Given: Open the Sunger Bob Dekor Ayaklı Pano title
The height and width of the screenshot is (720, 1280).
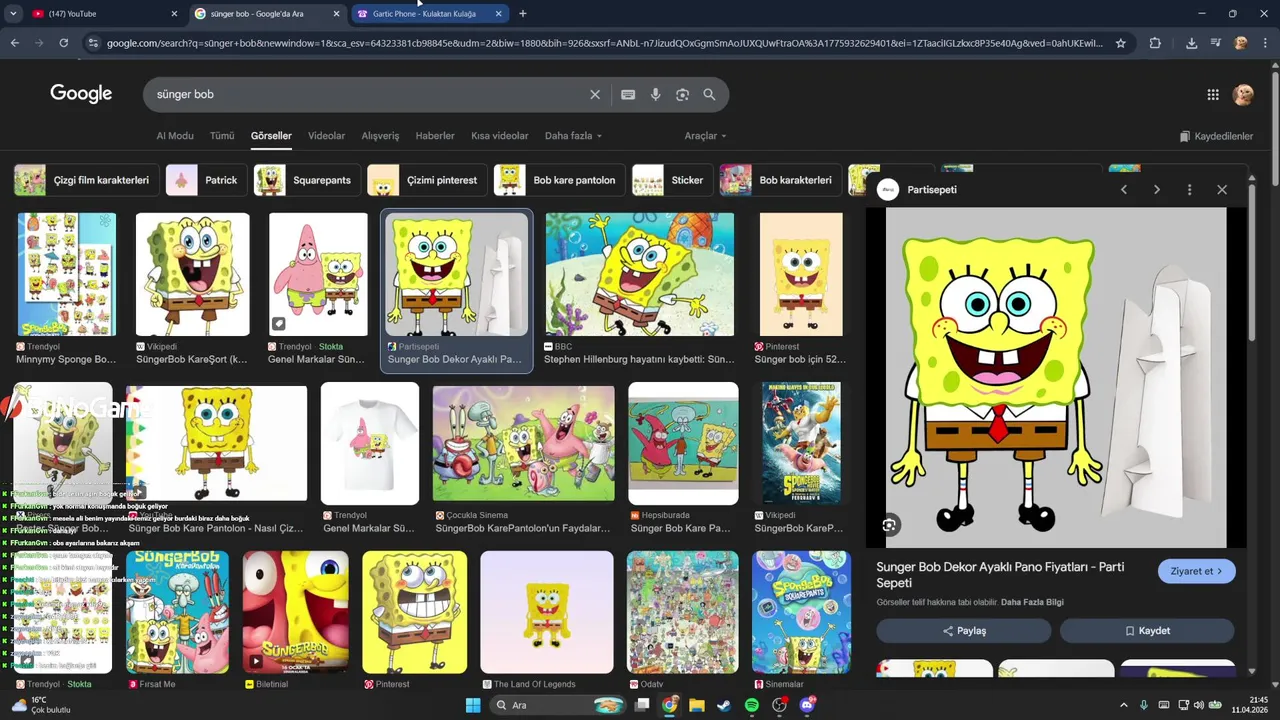Looking at the screenshot, I should (1000, 574).
